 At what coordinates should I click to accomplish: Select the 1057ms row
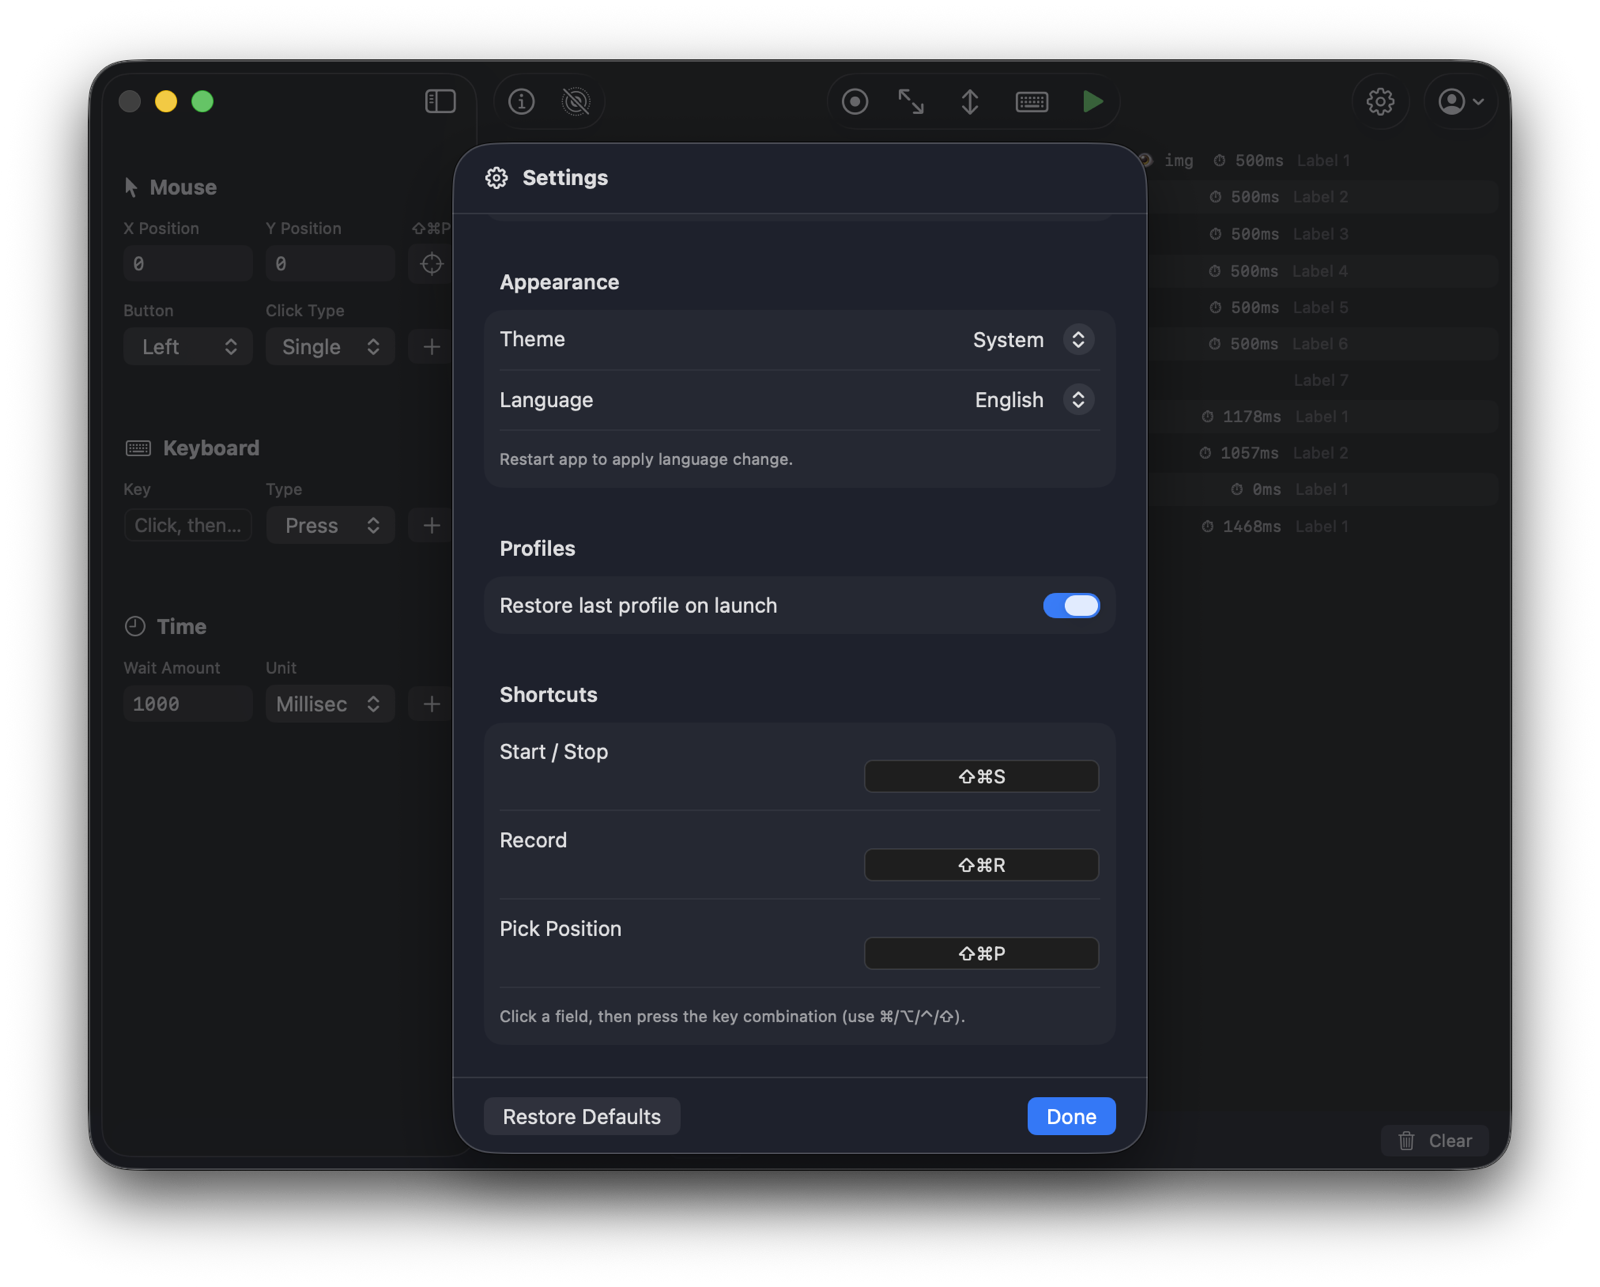tap(1322, 453)
